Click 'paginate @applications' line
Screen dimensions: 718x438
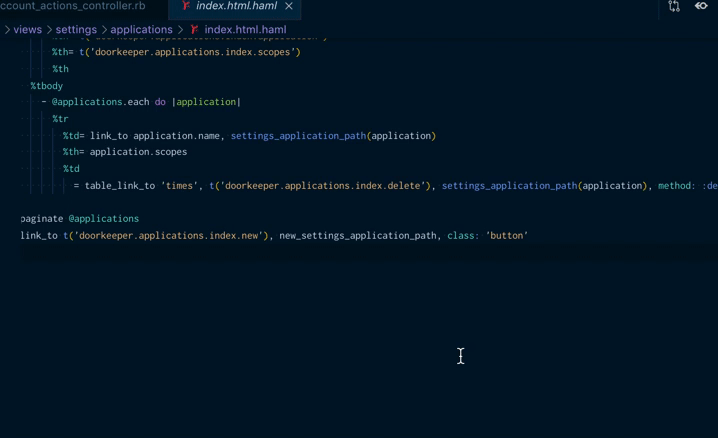[x=80, y=219]
